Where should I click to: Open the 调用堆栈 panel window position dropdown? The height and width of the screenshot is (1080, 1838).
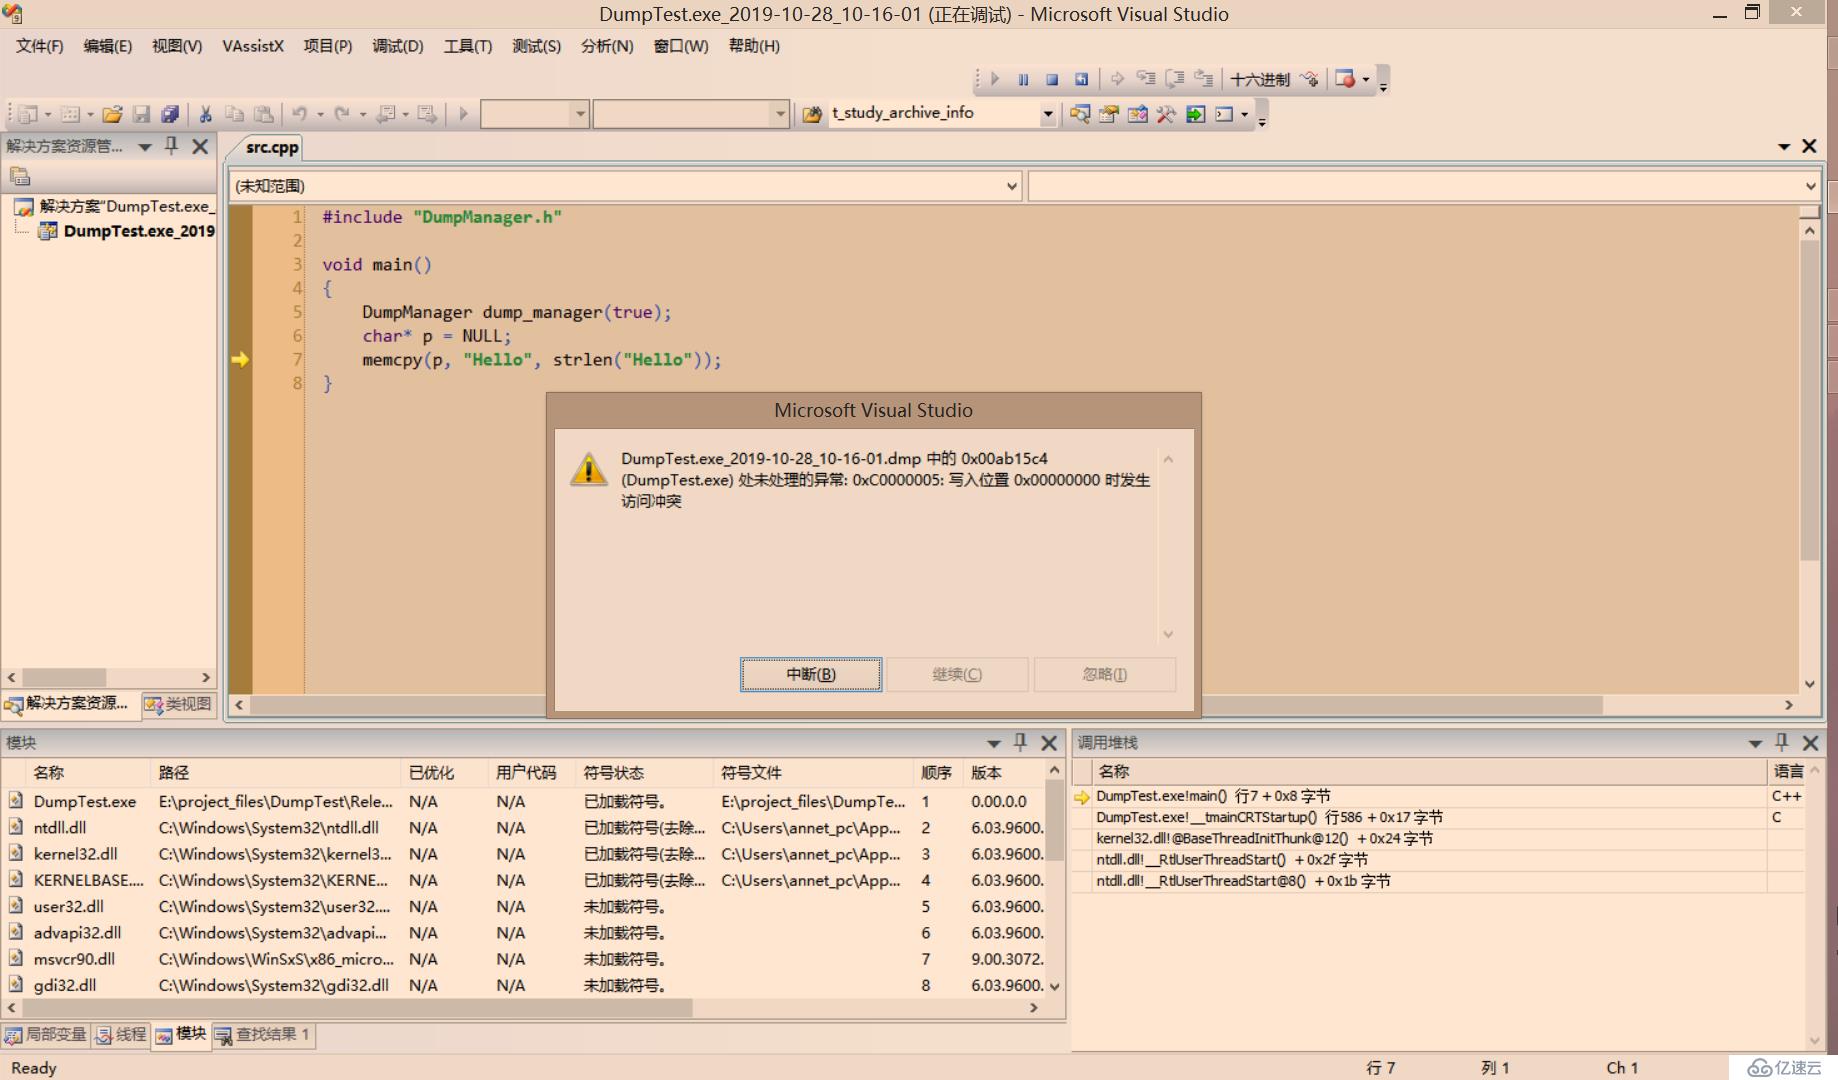pos(1754,743)
